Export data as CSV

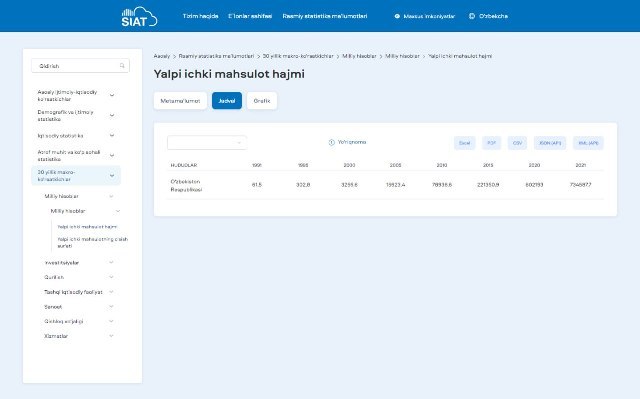pyautogui.click(x=517, y=143)
